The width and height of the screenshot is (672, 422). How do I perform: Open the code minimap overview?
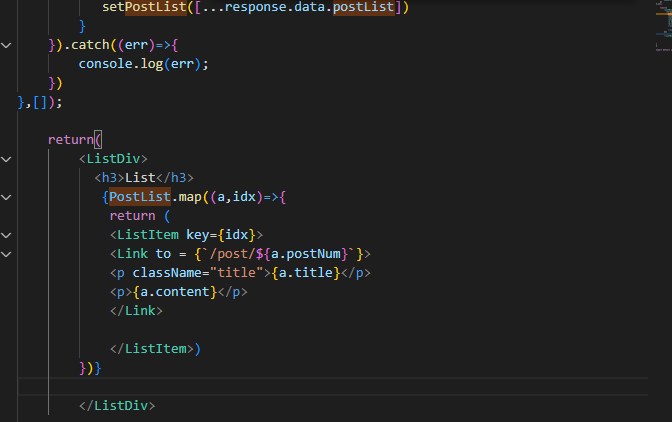coord(663,26)
